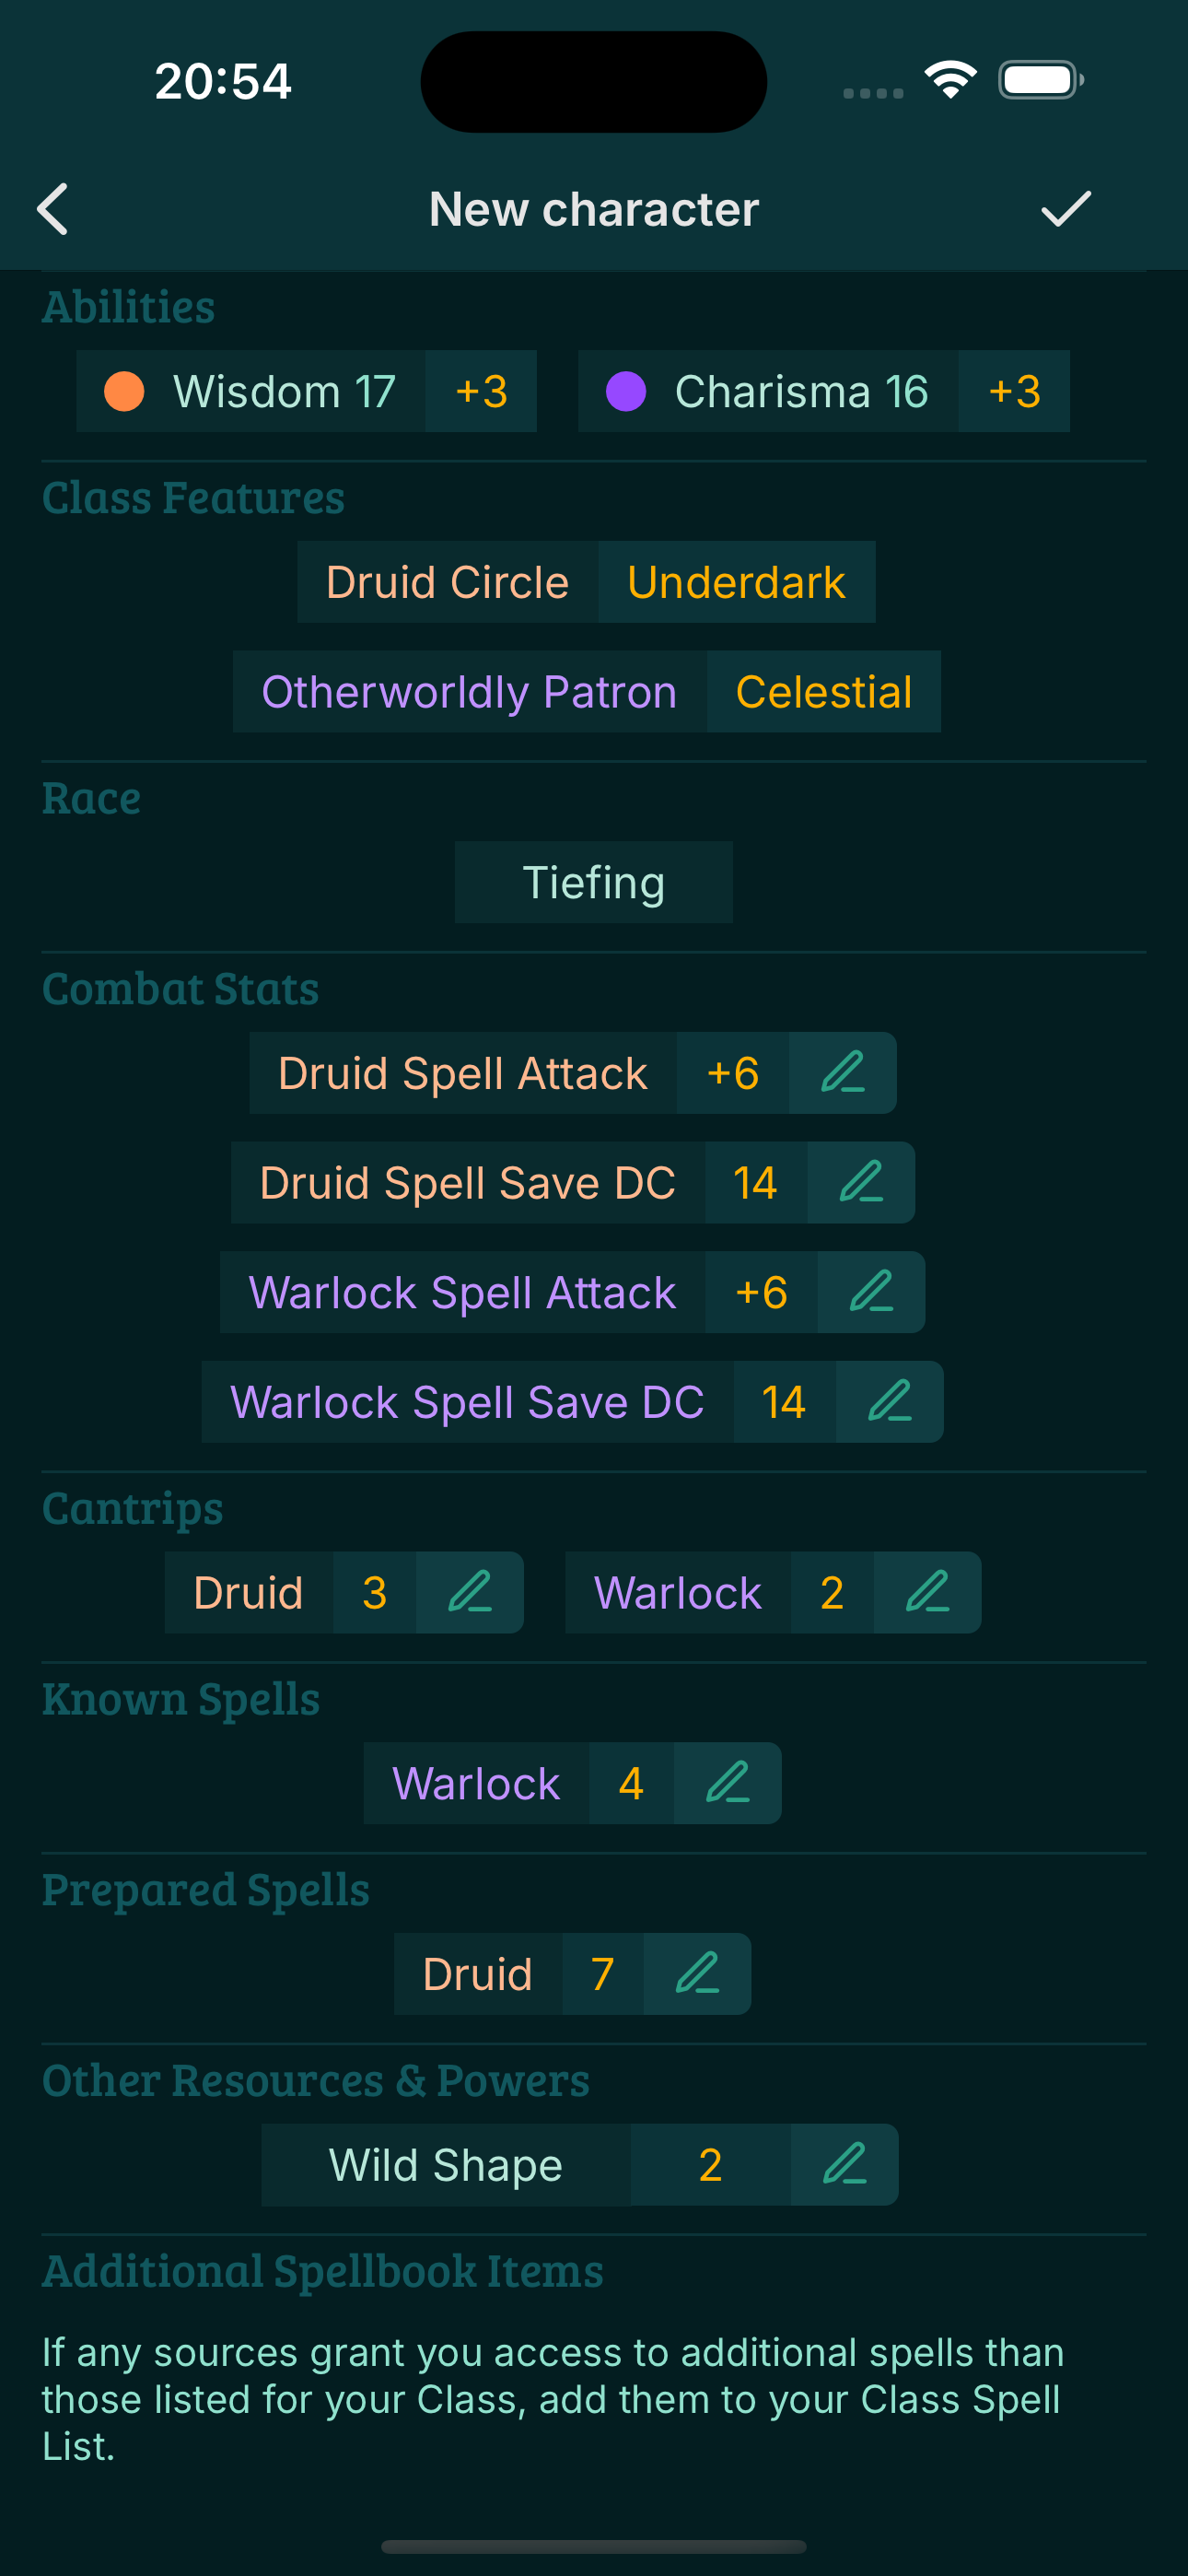The height and width of the screenshot is (2576, 1188).
Task: Open the Tiefing race selector
Action: point(593,881)
